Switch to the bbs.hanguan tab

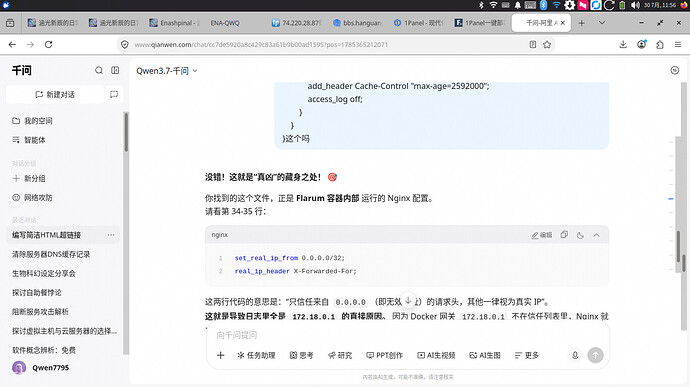point(357,23)
